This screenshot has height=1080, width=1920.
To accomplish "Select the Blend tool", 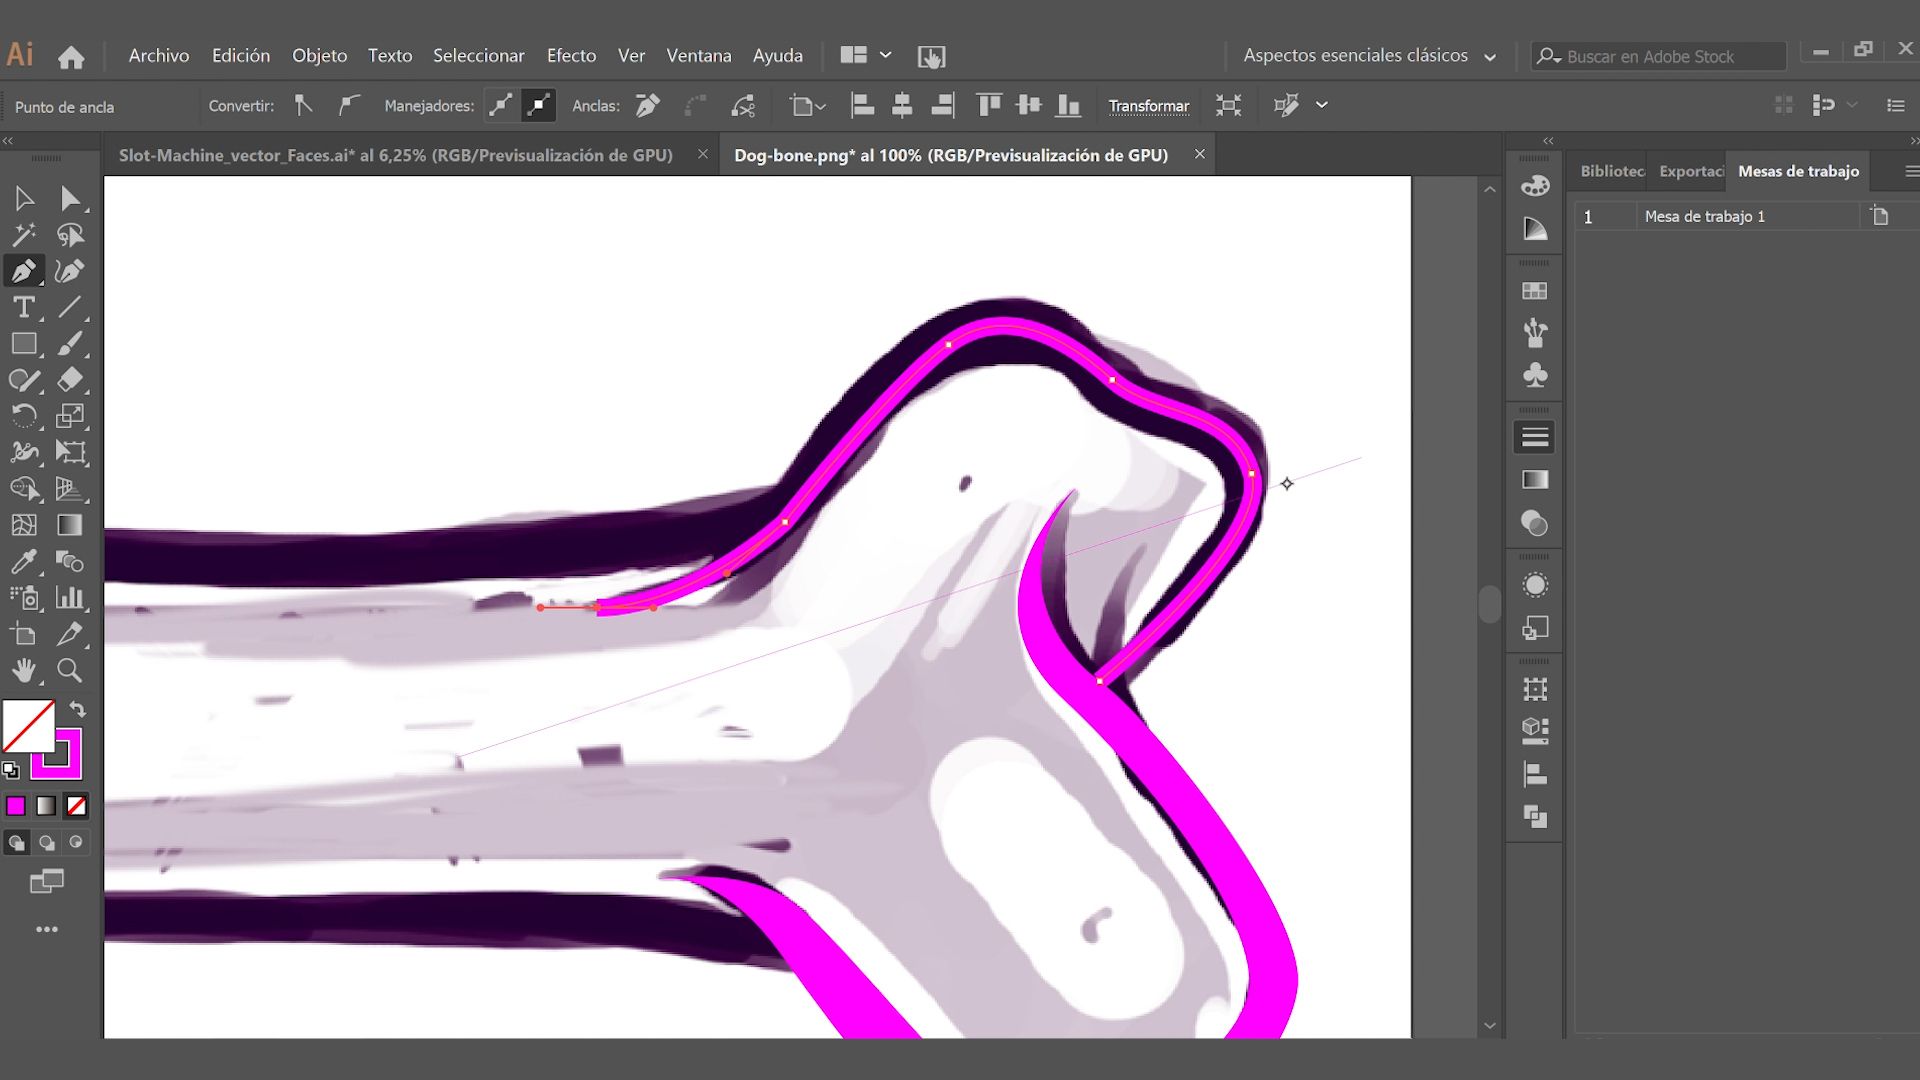I will pos(70,561).
